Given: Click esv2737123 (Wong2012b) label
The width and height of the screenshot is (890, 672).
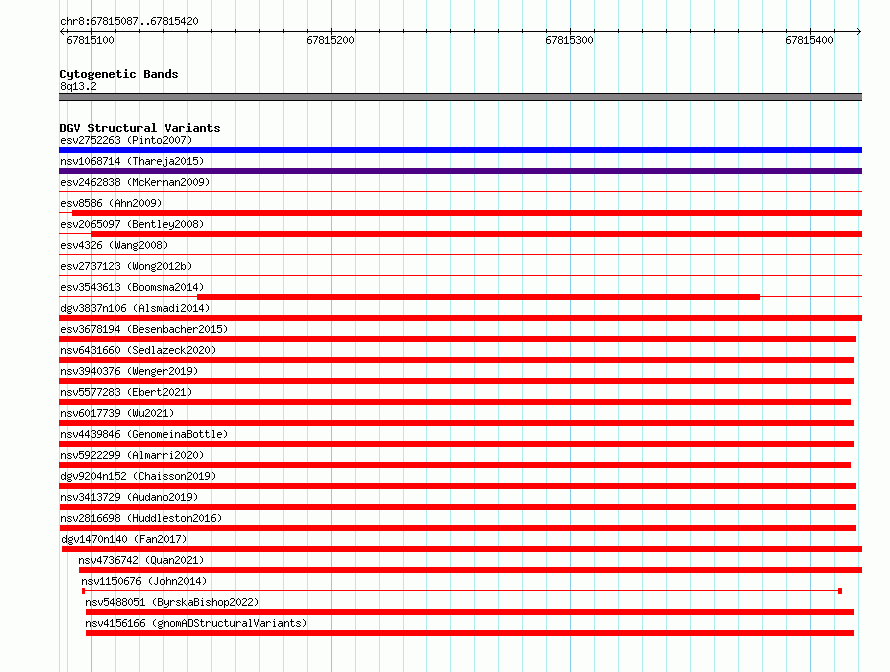Looking at the screenshot, I should click(x=126, y=266).
